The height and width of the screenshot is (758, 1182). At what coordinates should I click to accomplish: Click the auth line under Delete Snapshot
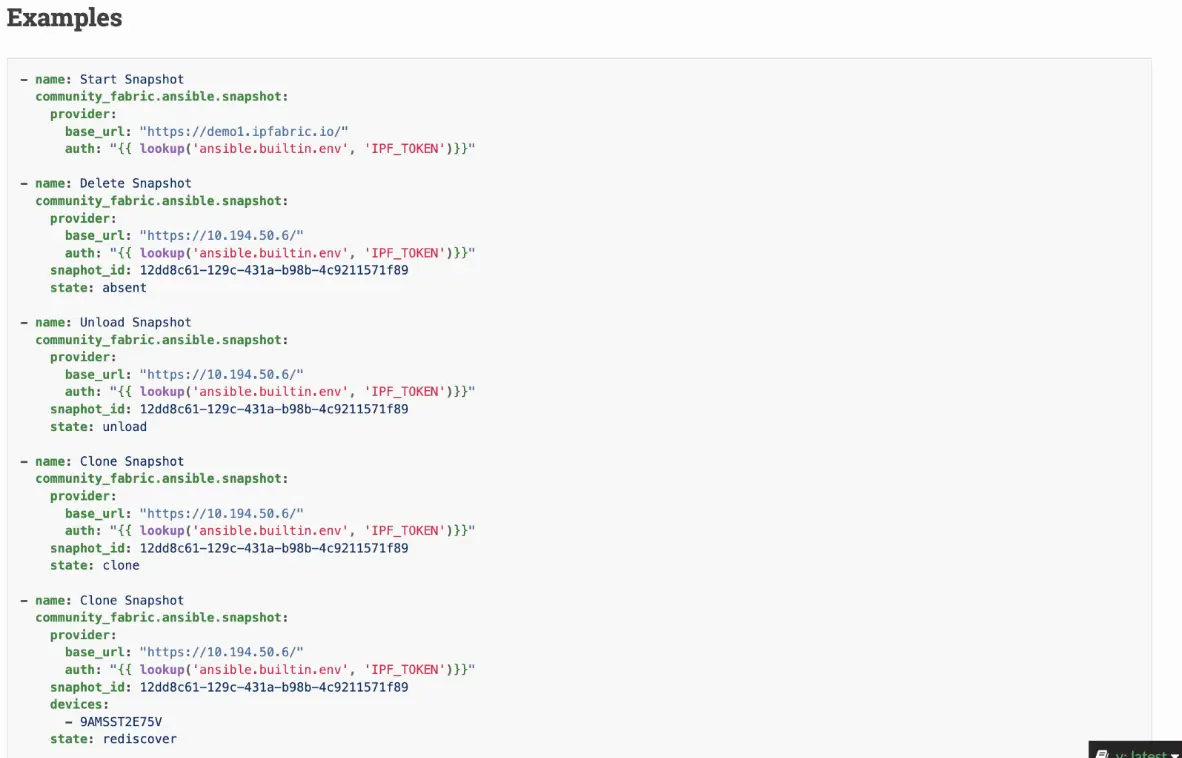(270, 253)
